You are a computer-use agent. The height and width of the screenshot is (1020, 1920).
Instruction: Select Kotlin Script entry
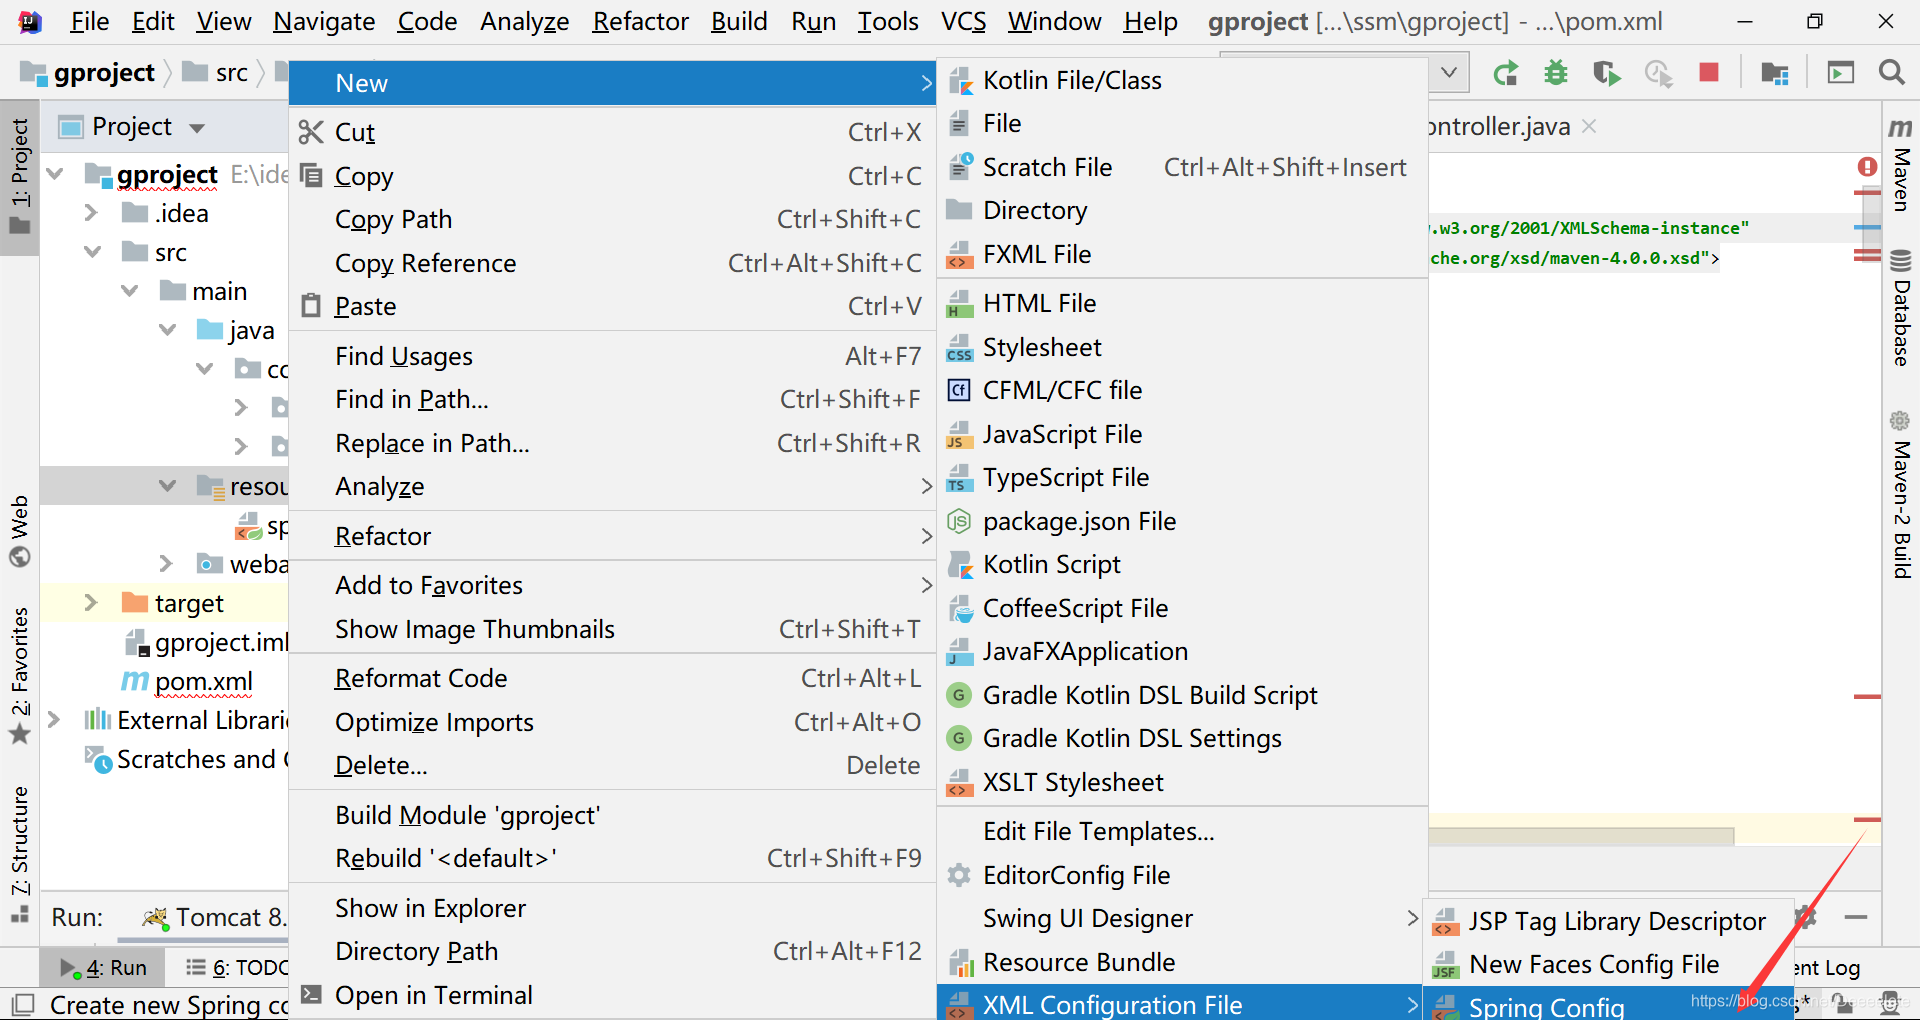click(1182, 564)
